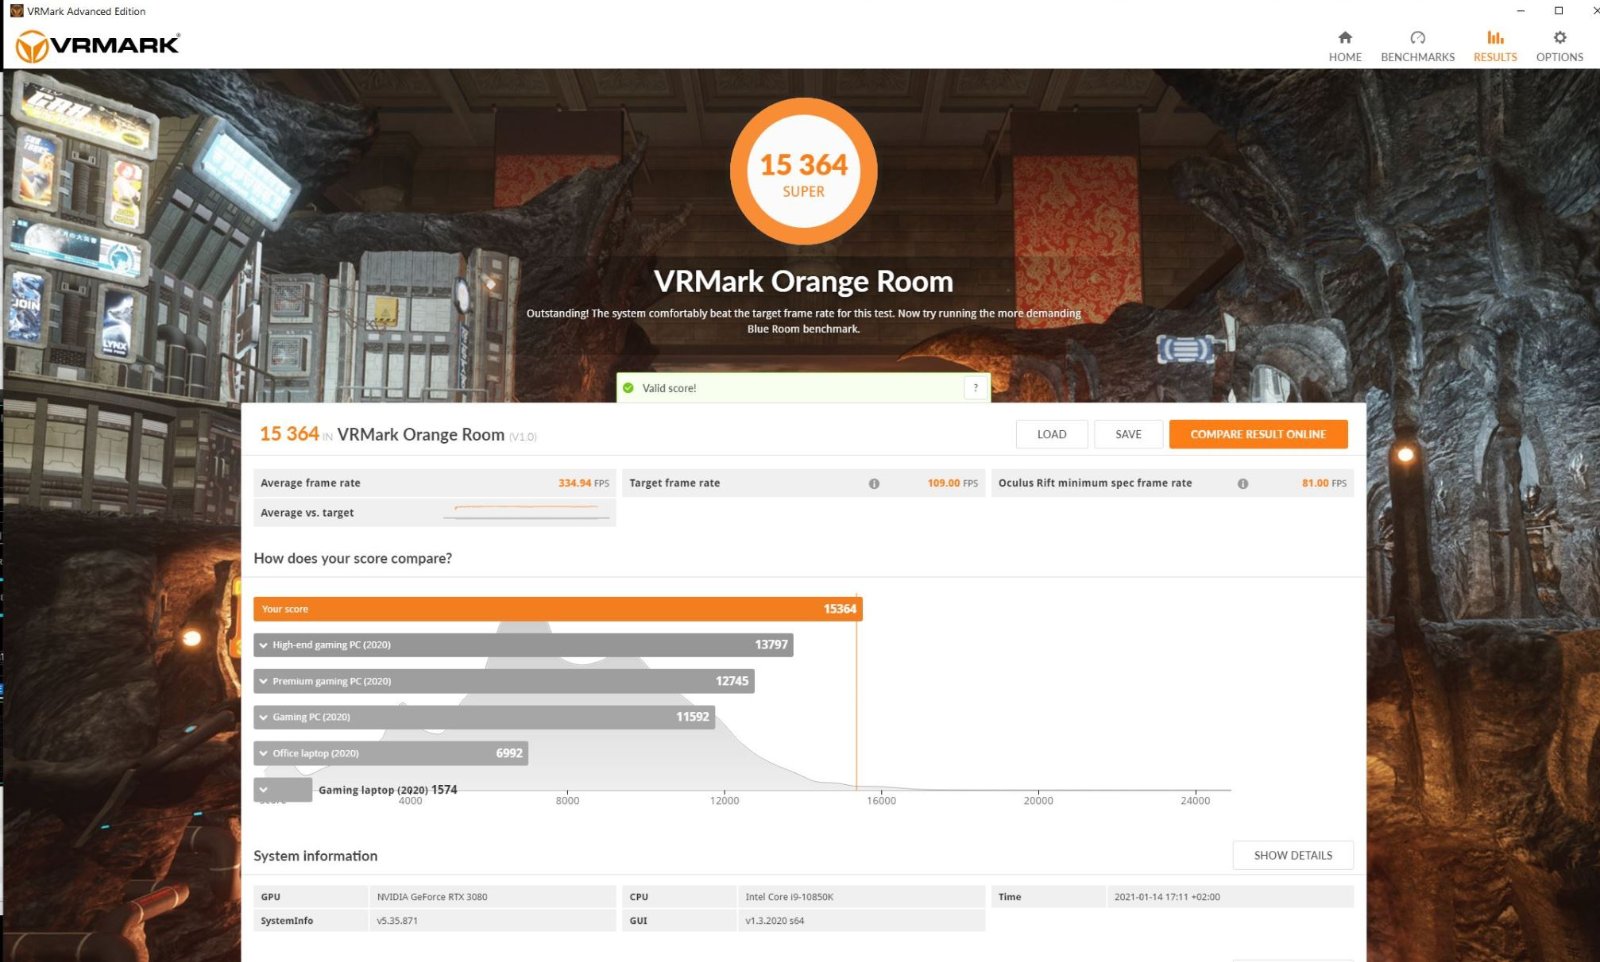Minimize the VRMark window
1600x962 pixels.
tap(1521, 11)
